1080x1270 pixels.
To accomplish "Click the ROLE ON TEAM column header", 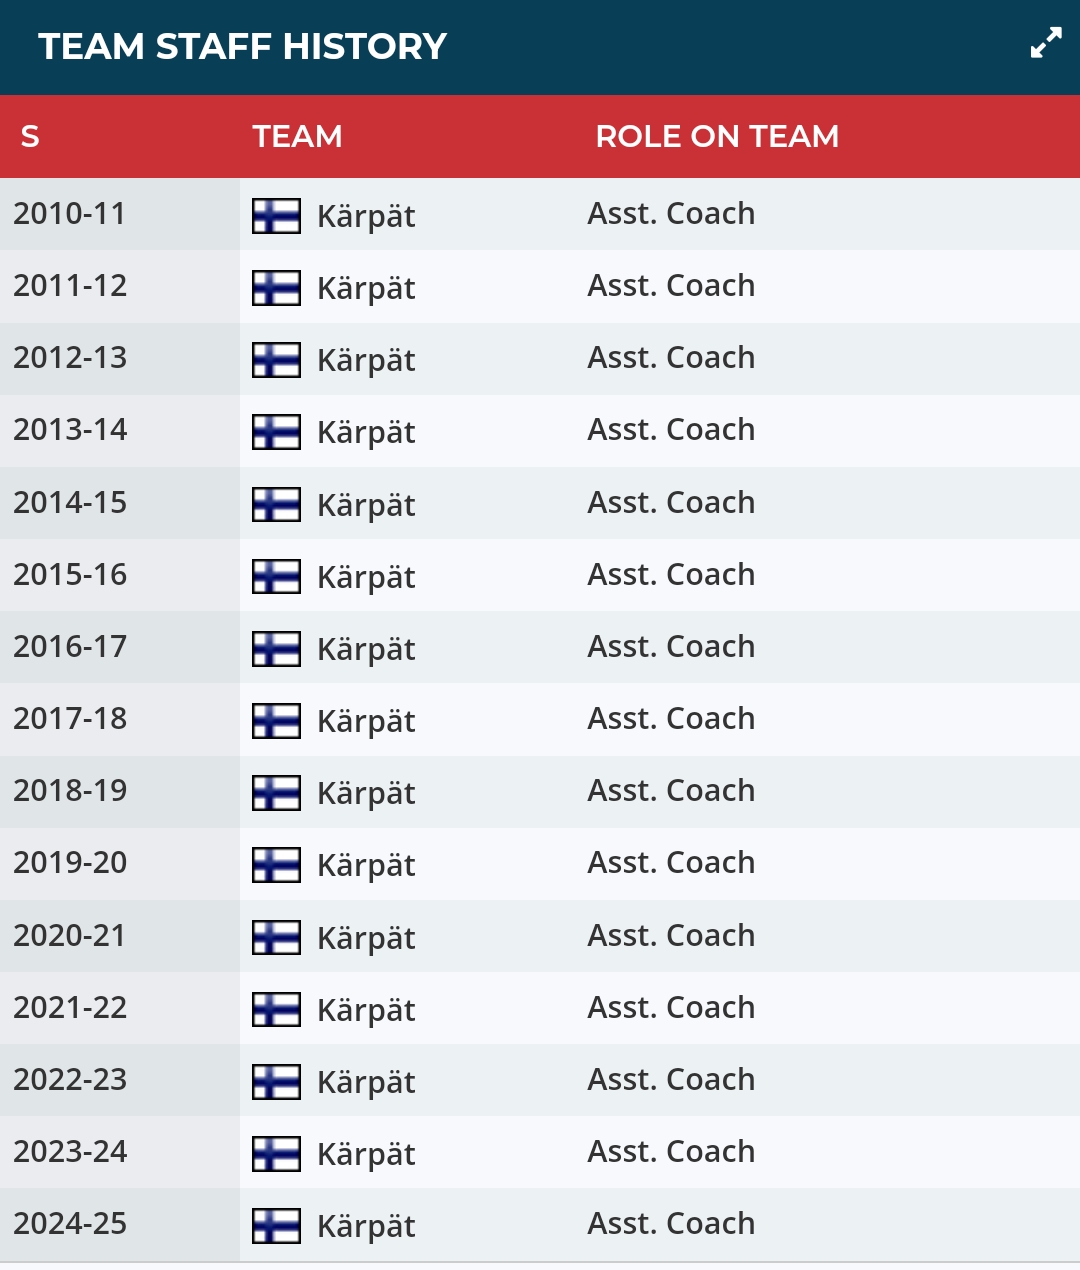I will click(x=717, y=136).
